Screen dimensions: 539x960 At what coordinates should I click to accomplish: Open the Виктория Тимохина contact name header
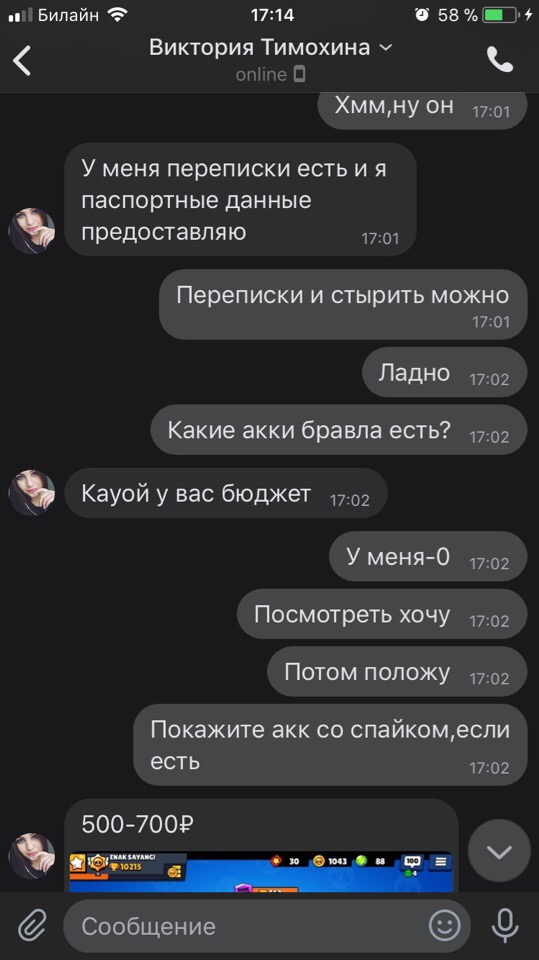(x=259, y=47)
